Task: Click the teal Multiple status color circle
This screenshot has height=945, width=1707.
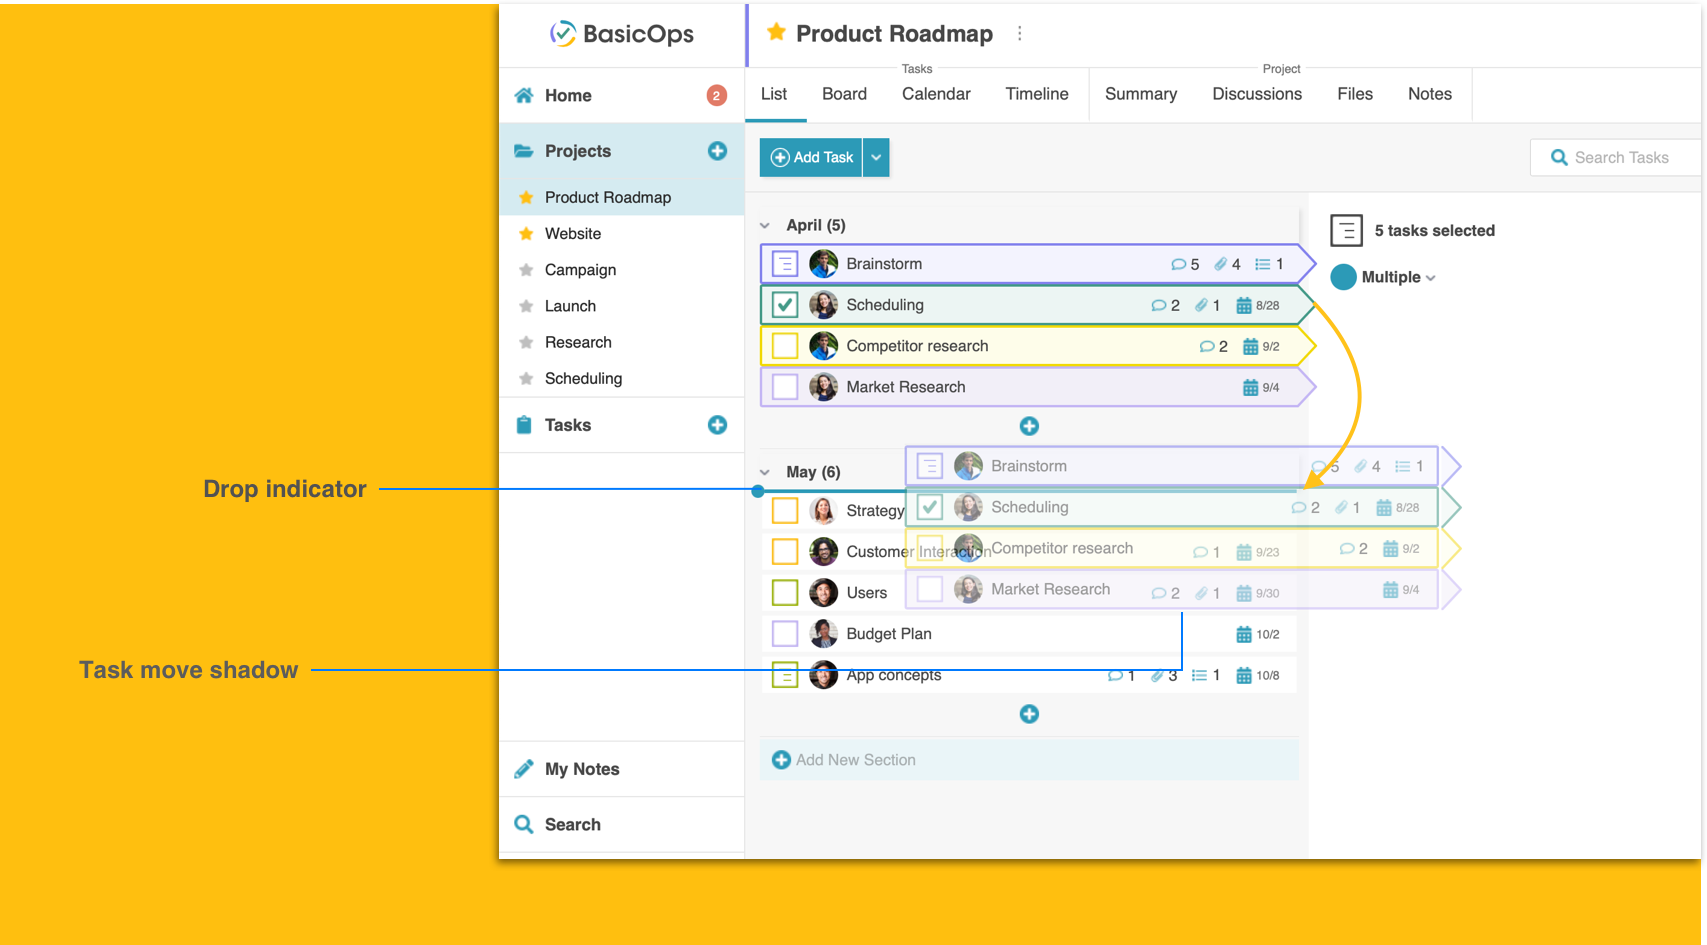Action: (x=1343, y=277)
